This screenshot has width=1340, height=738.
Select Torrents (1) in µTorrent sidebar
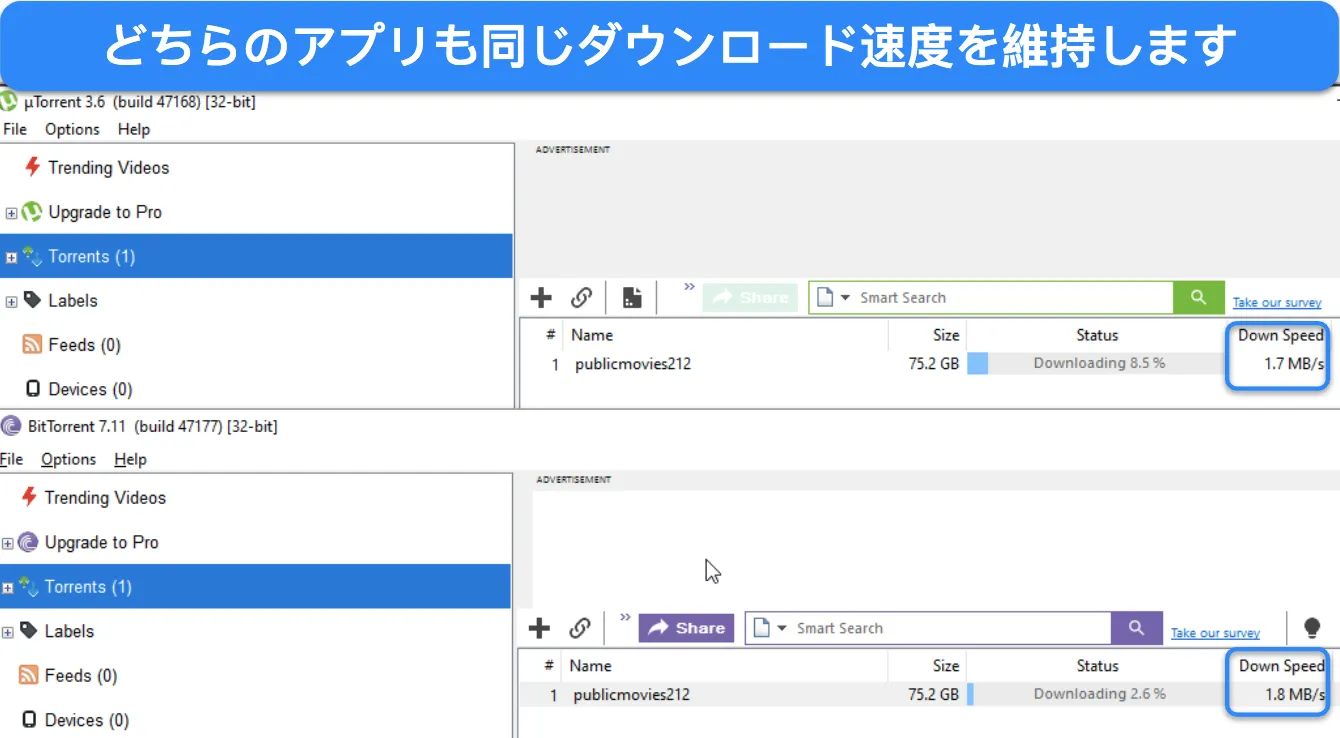tap(256, 256)
